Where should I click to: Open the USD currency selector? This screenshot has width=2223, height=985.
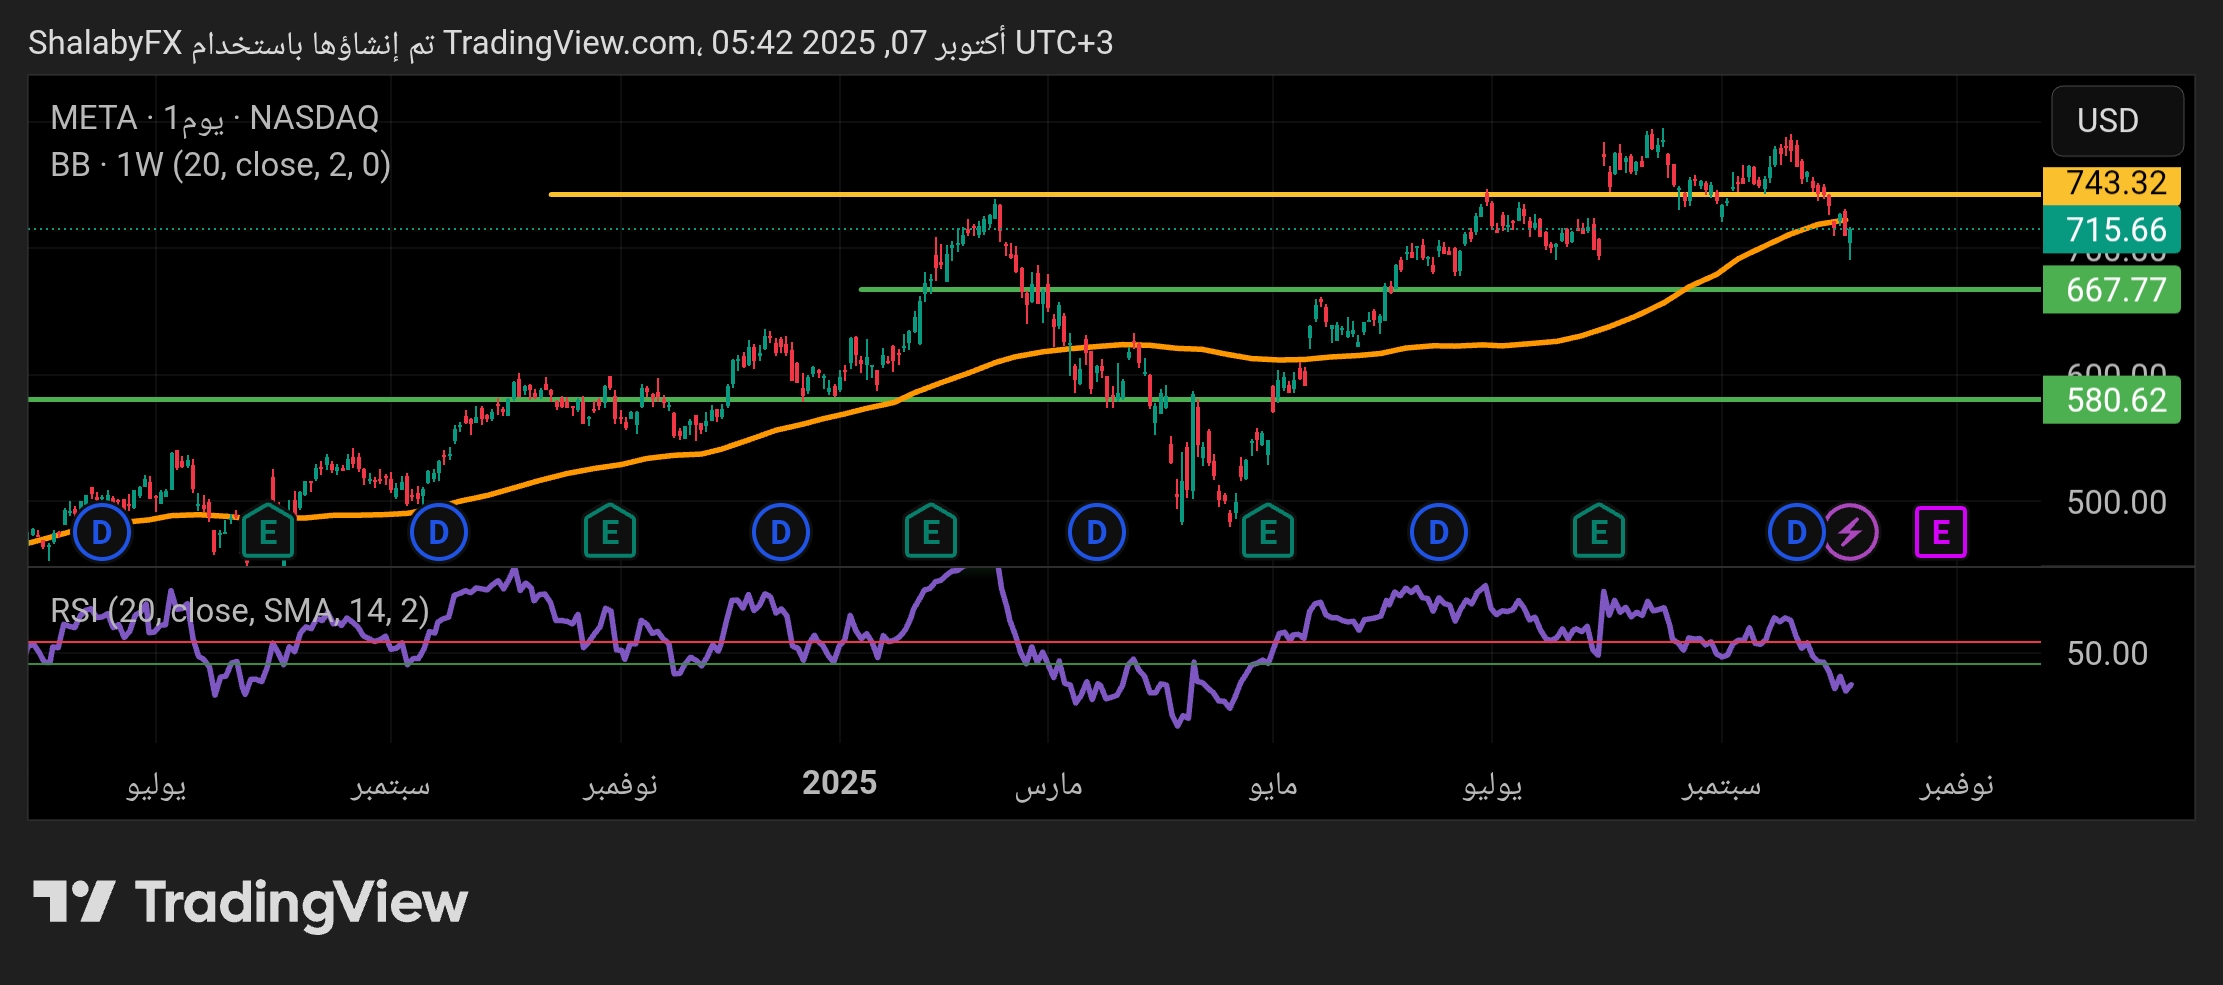[2117, 121]
